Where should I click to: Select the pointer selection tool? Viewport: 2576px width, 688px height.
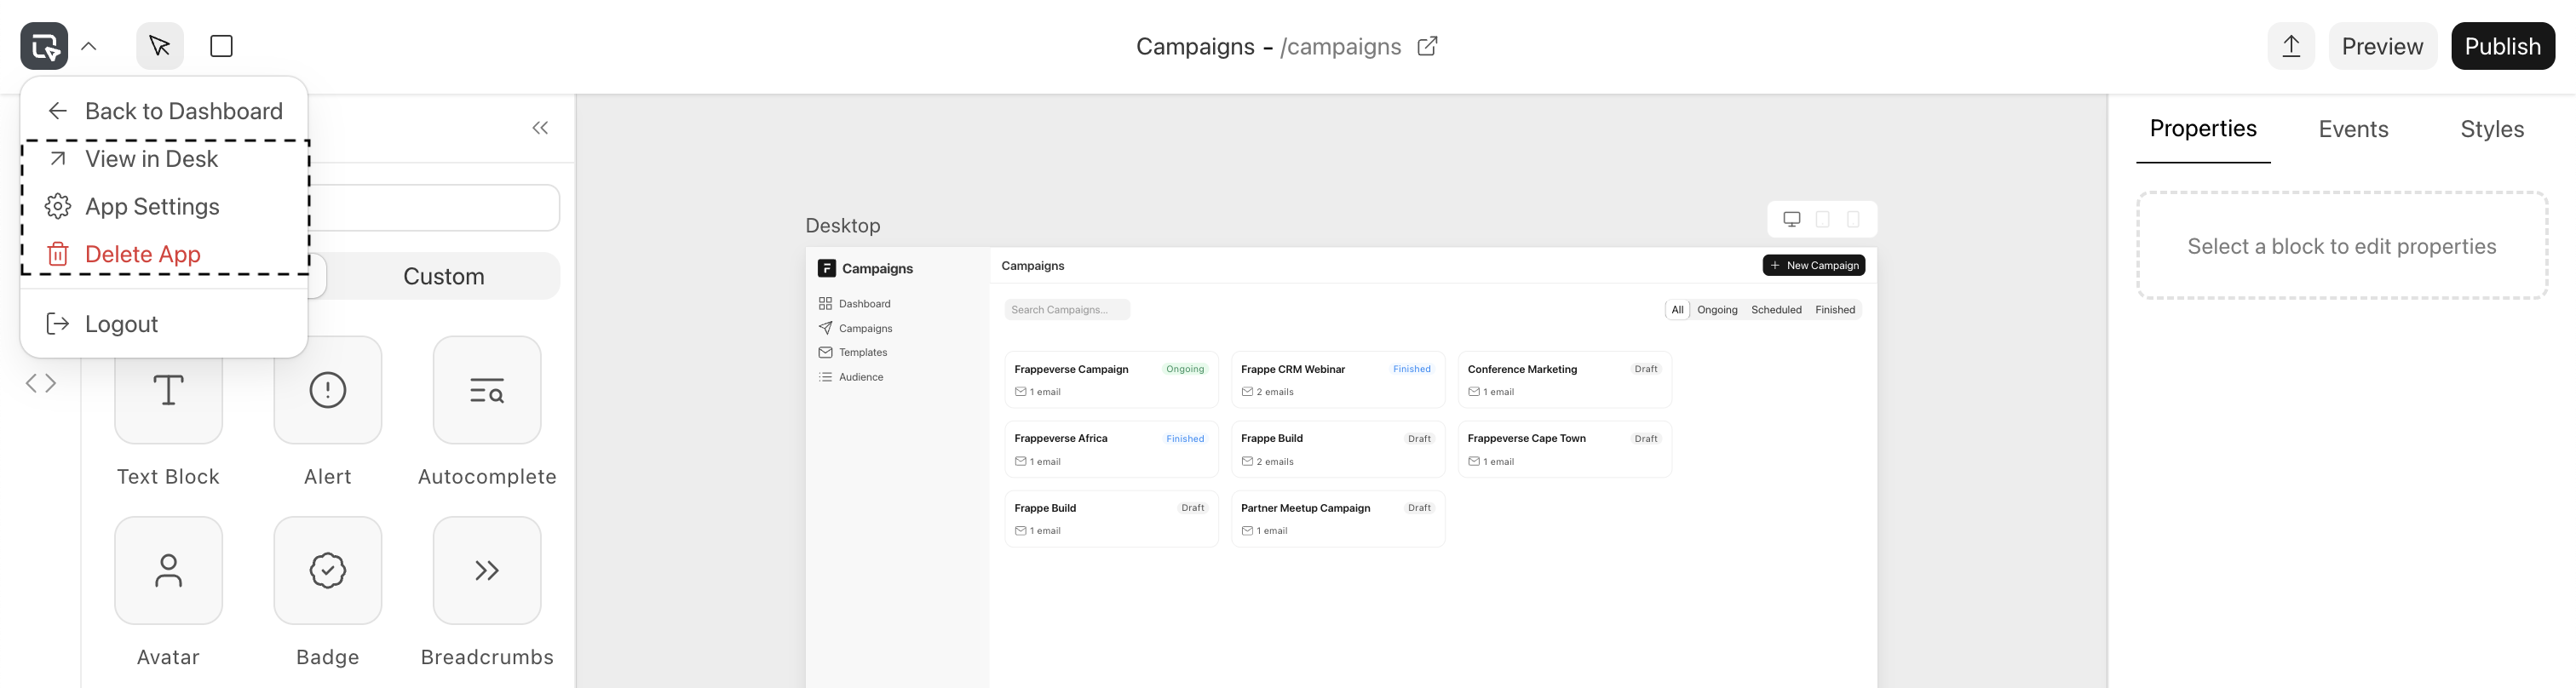pyautogui.click(x=159, y=46)
